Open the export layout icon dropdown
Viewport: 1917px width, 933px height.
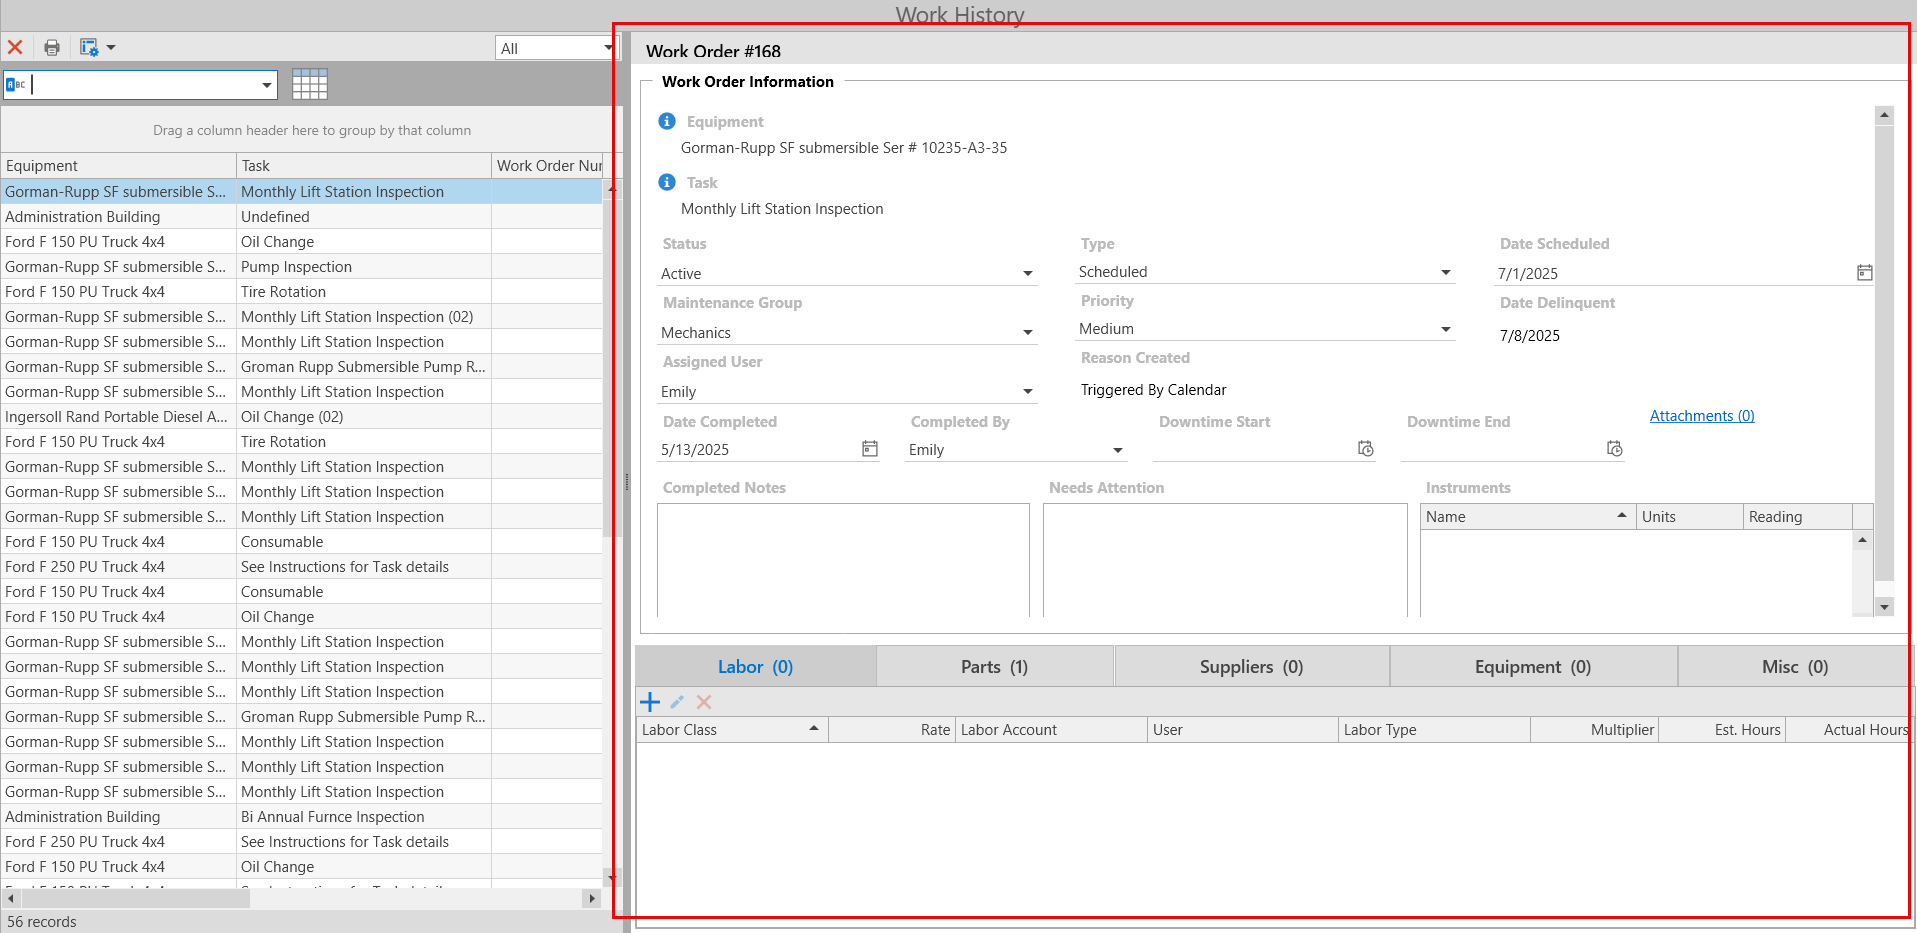pos(111,47)
